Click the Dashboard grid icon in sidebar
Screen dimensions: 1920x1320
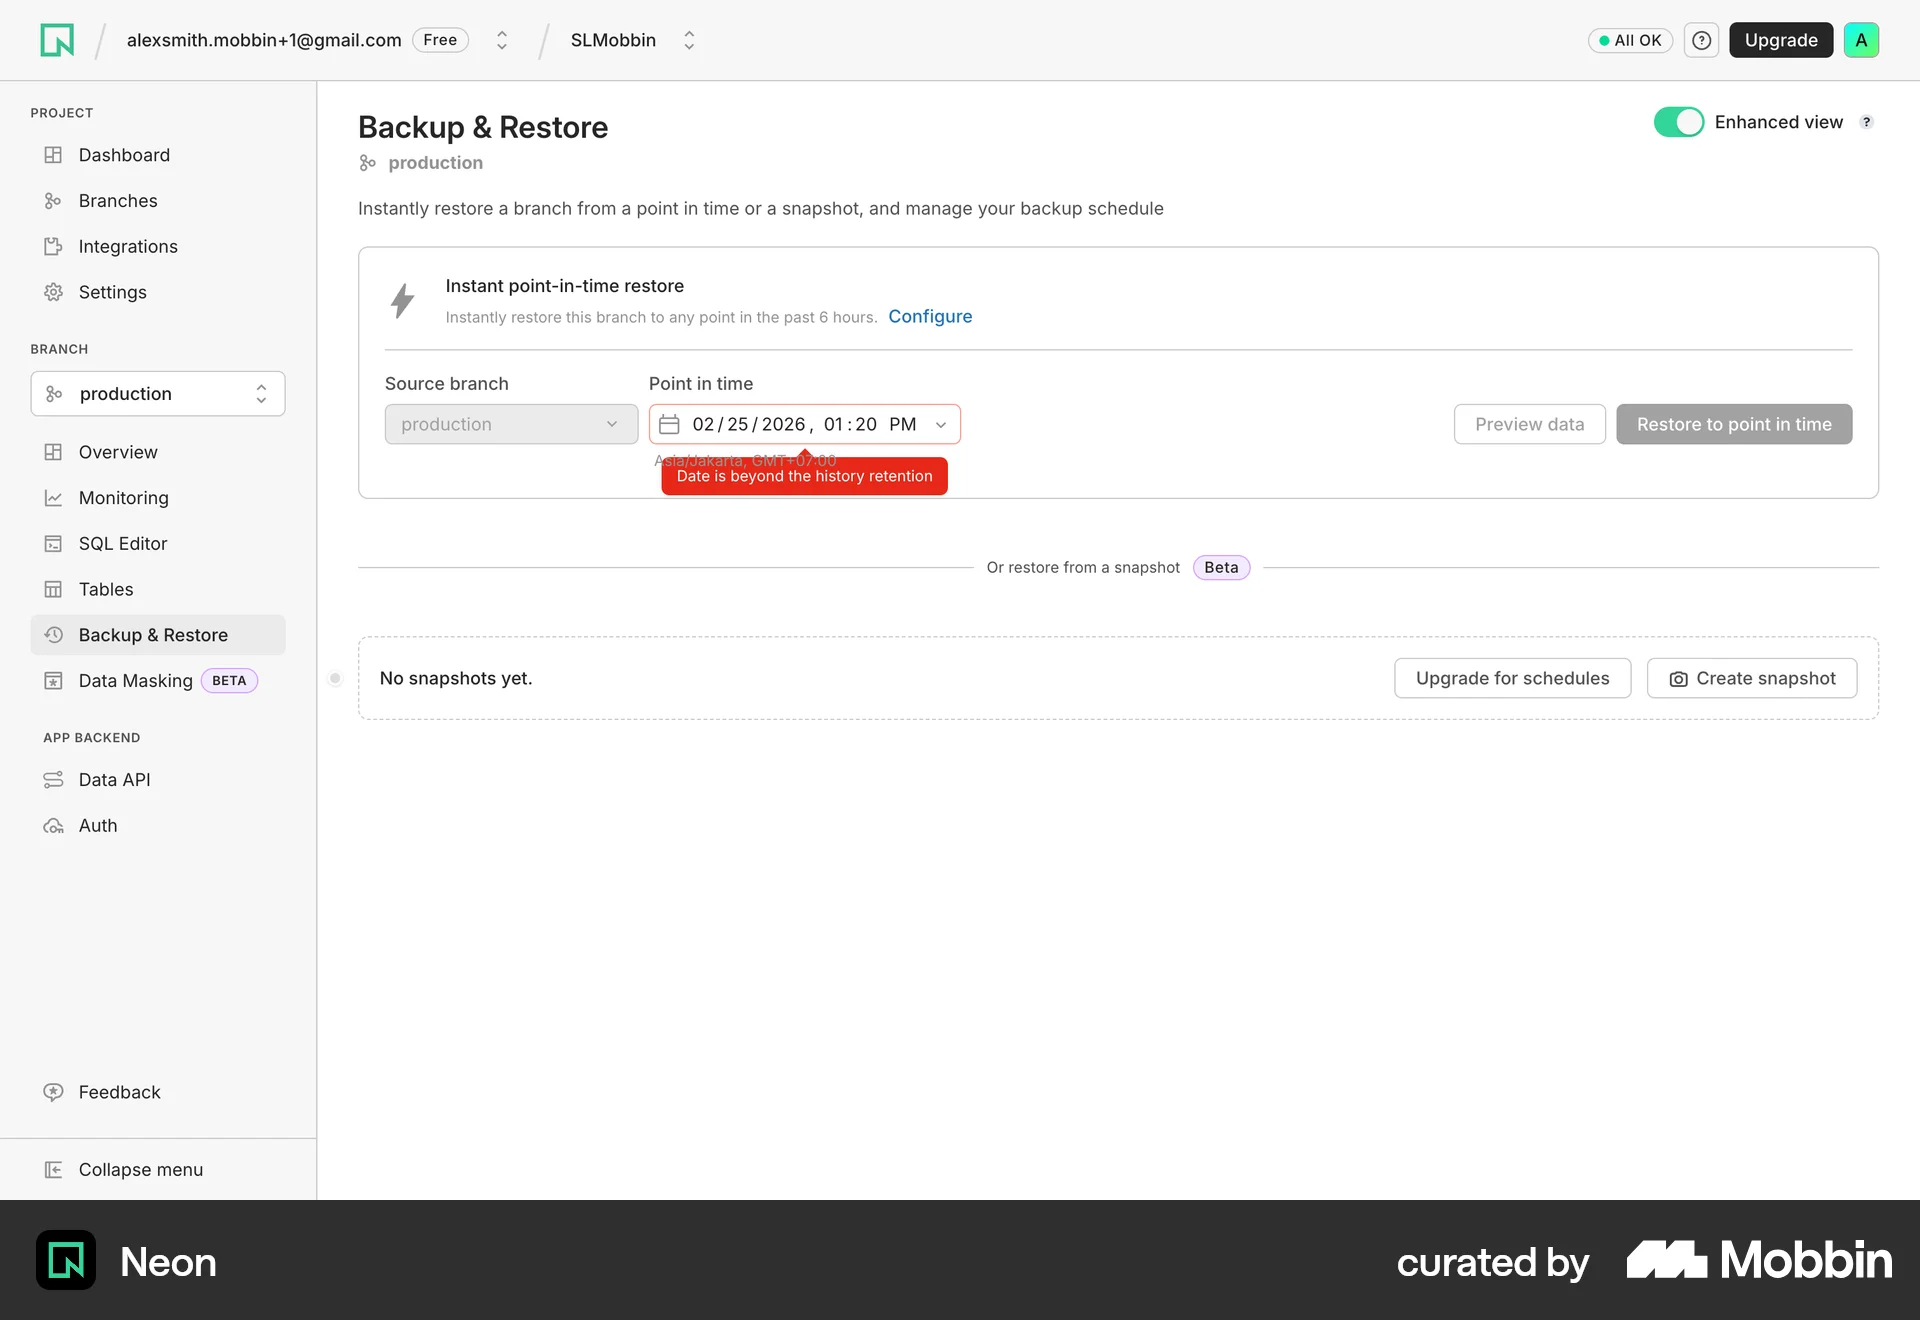point(53,155)
